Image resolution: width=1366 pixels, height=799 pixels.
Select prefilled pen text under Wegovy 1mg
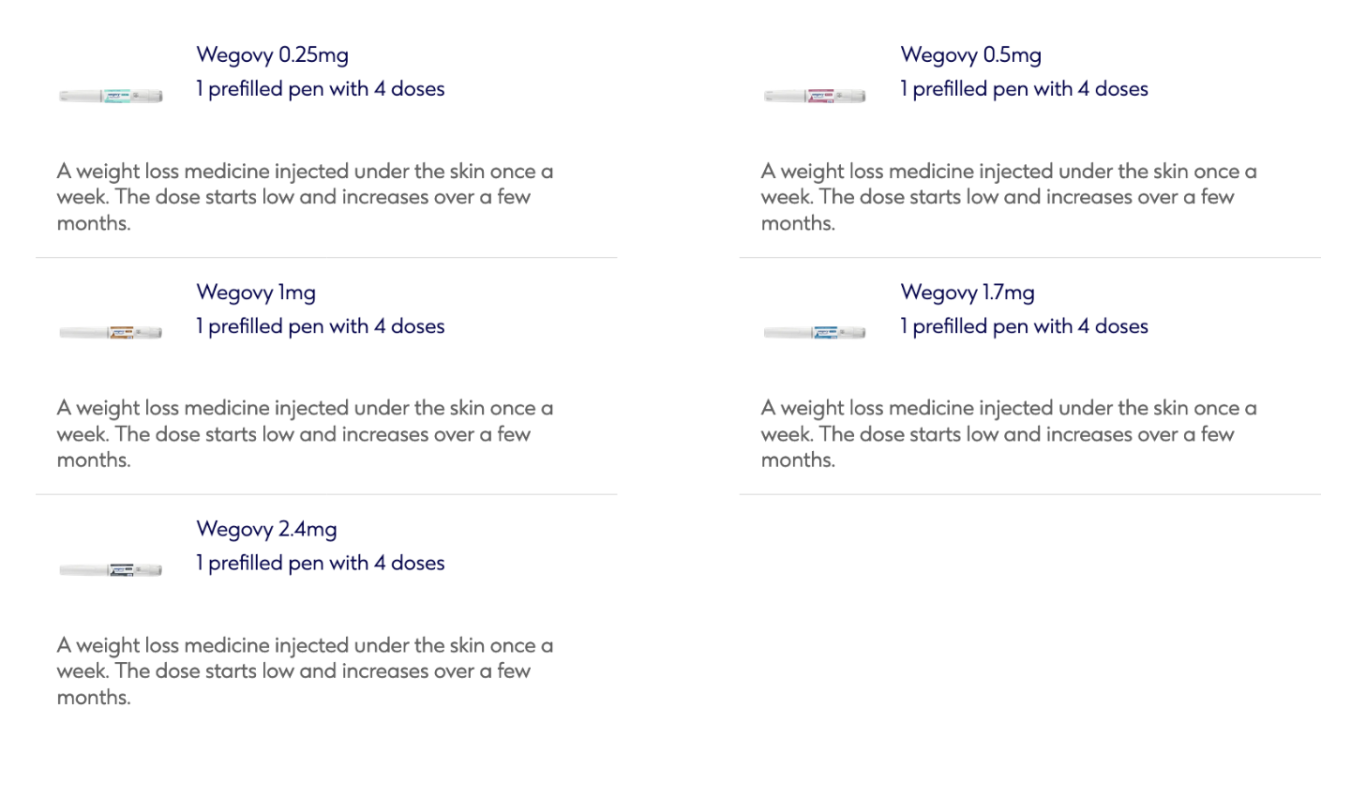point(320,326)
